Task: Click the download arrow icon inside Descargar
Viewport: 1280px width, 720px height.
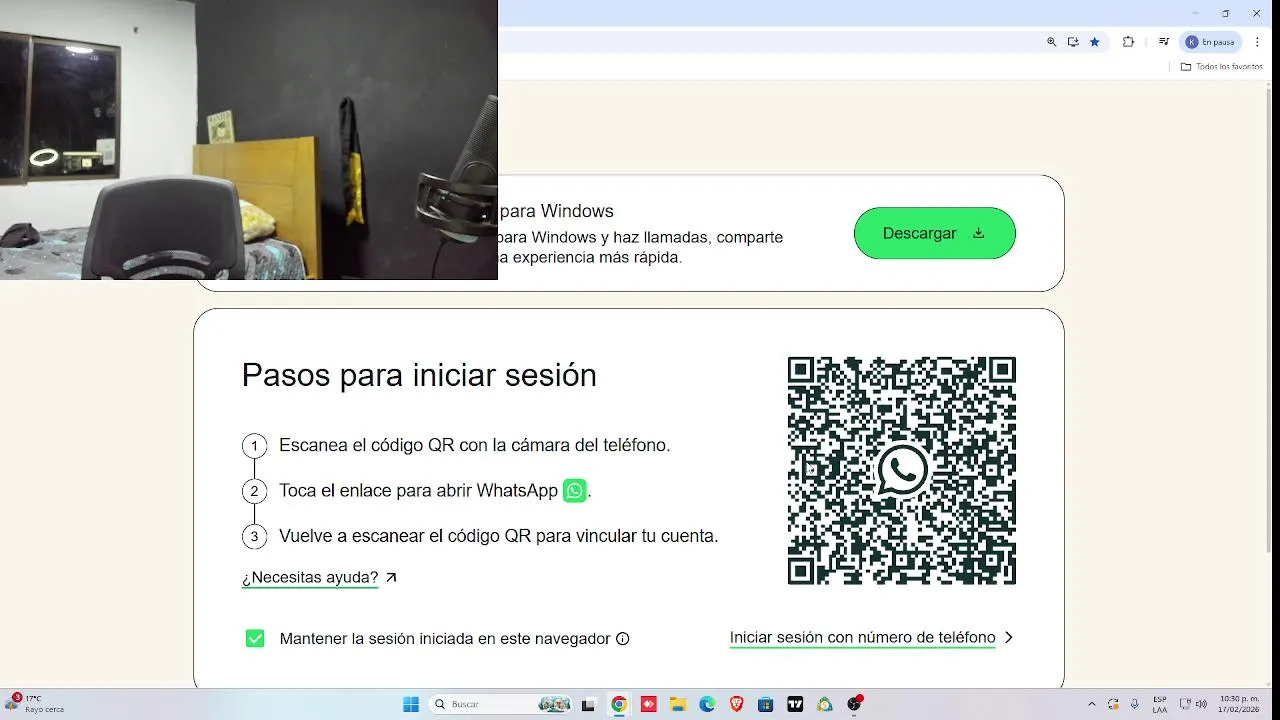Action: (x=978, y=233)
